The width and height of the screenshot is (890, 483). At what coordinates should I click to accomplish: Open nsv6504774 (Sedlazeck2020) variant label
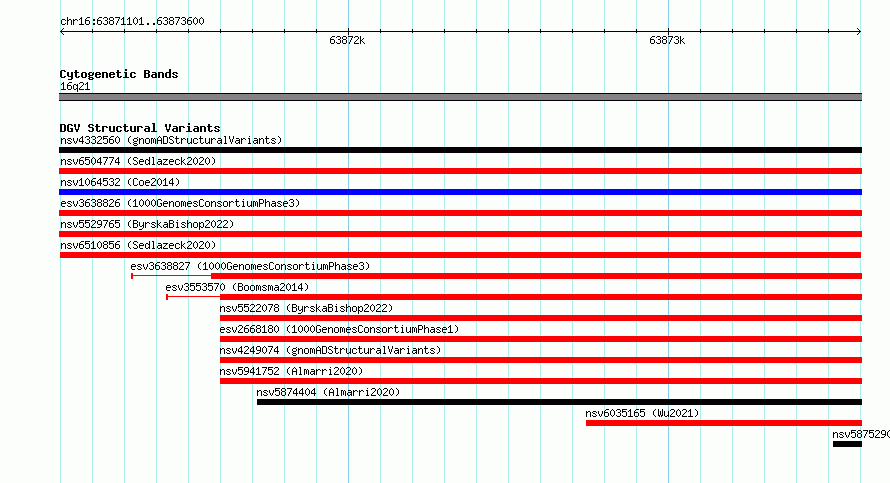pos(138,161)
